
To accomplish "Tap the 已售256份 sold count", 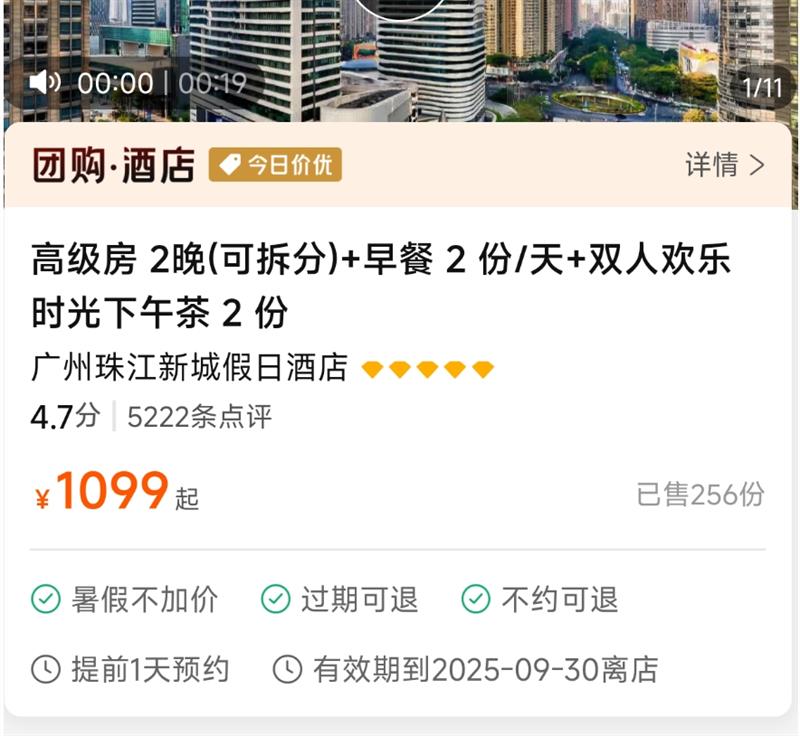I will [701, 494].
